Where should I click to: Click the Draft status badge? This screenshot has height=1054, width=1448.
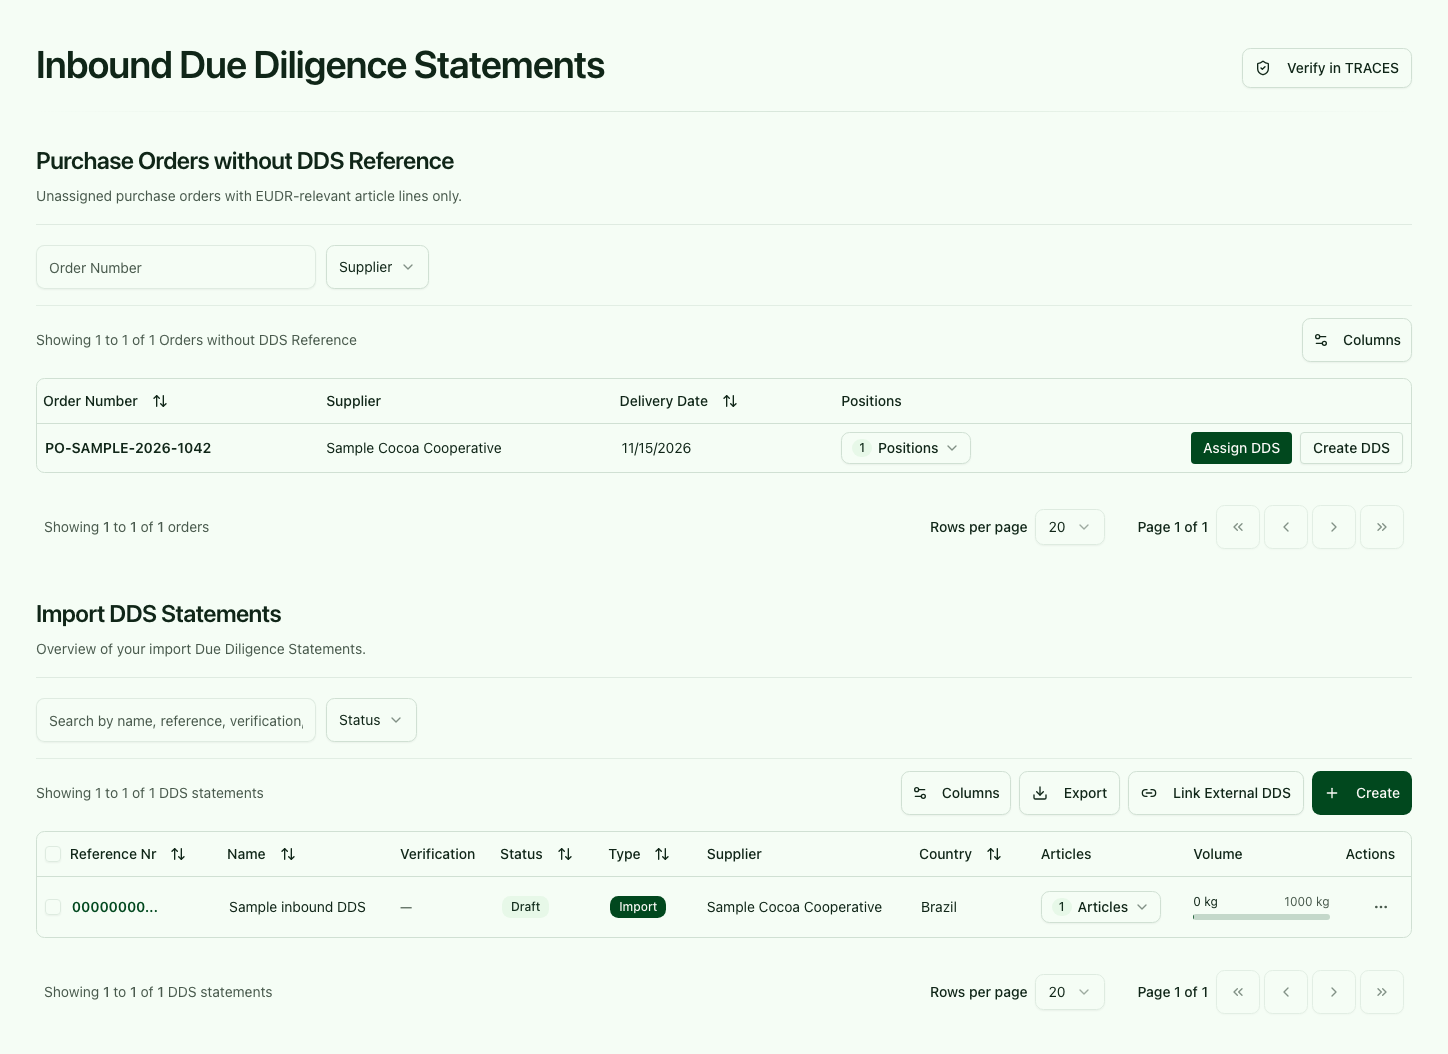525,907
